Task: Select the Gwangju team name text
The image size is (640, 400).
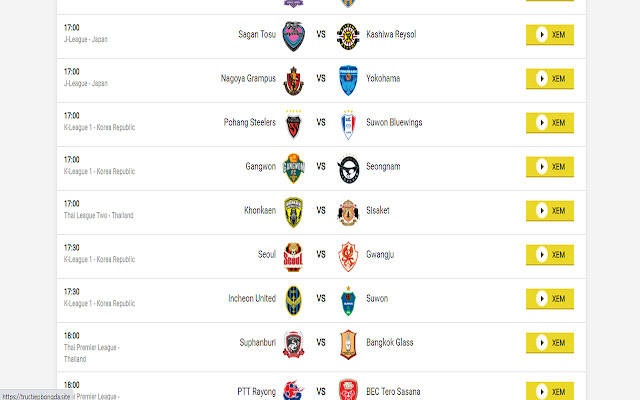Action: click(380, 255)
